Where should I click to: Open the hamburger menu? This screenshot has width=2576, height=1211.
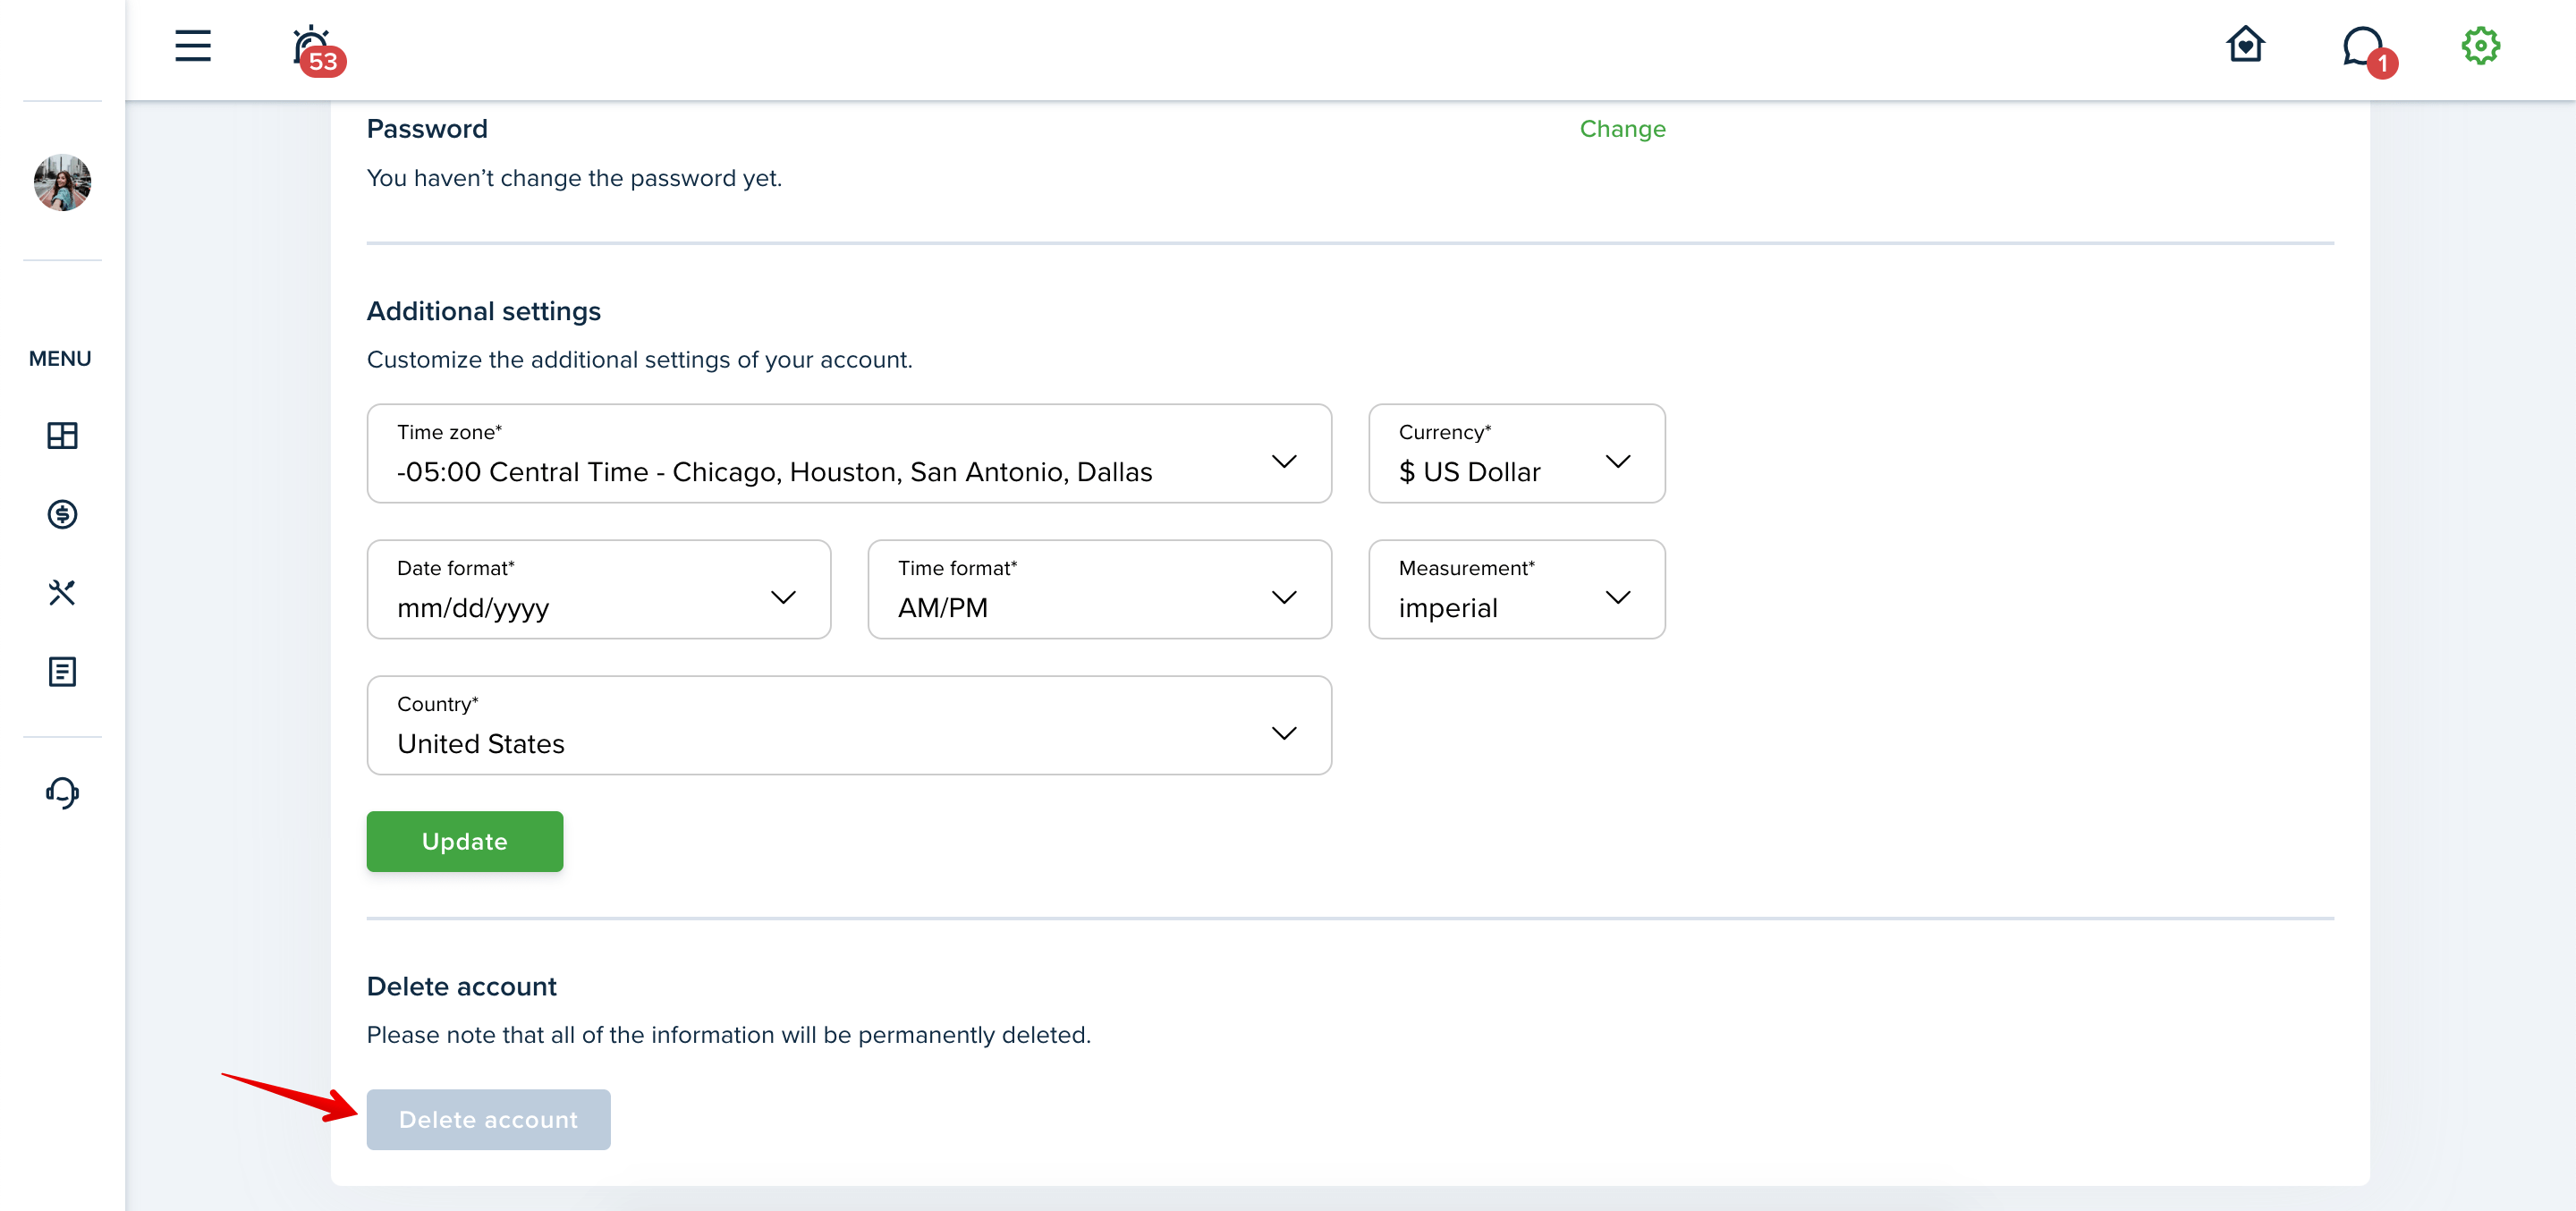(193, 46)
